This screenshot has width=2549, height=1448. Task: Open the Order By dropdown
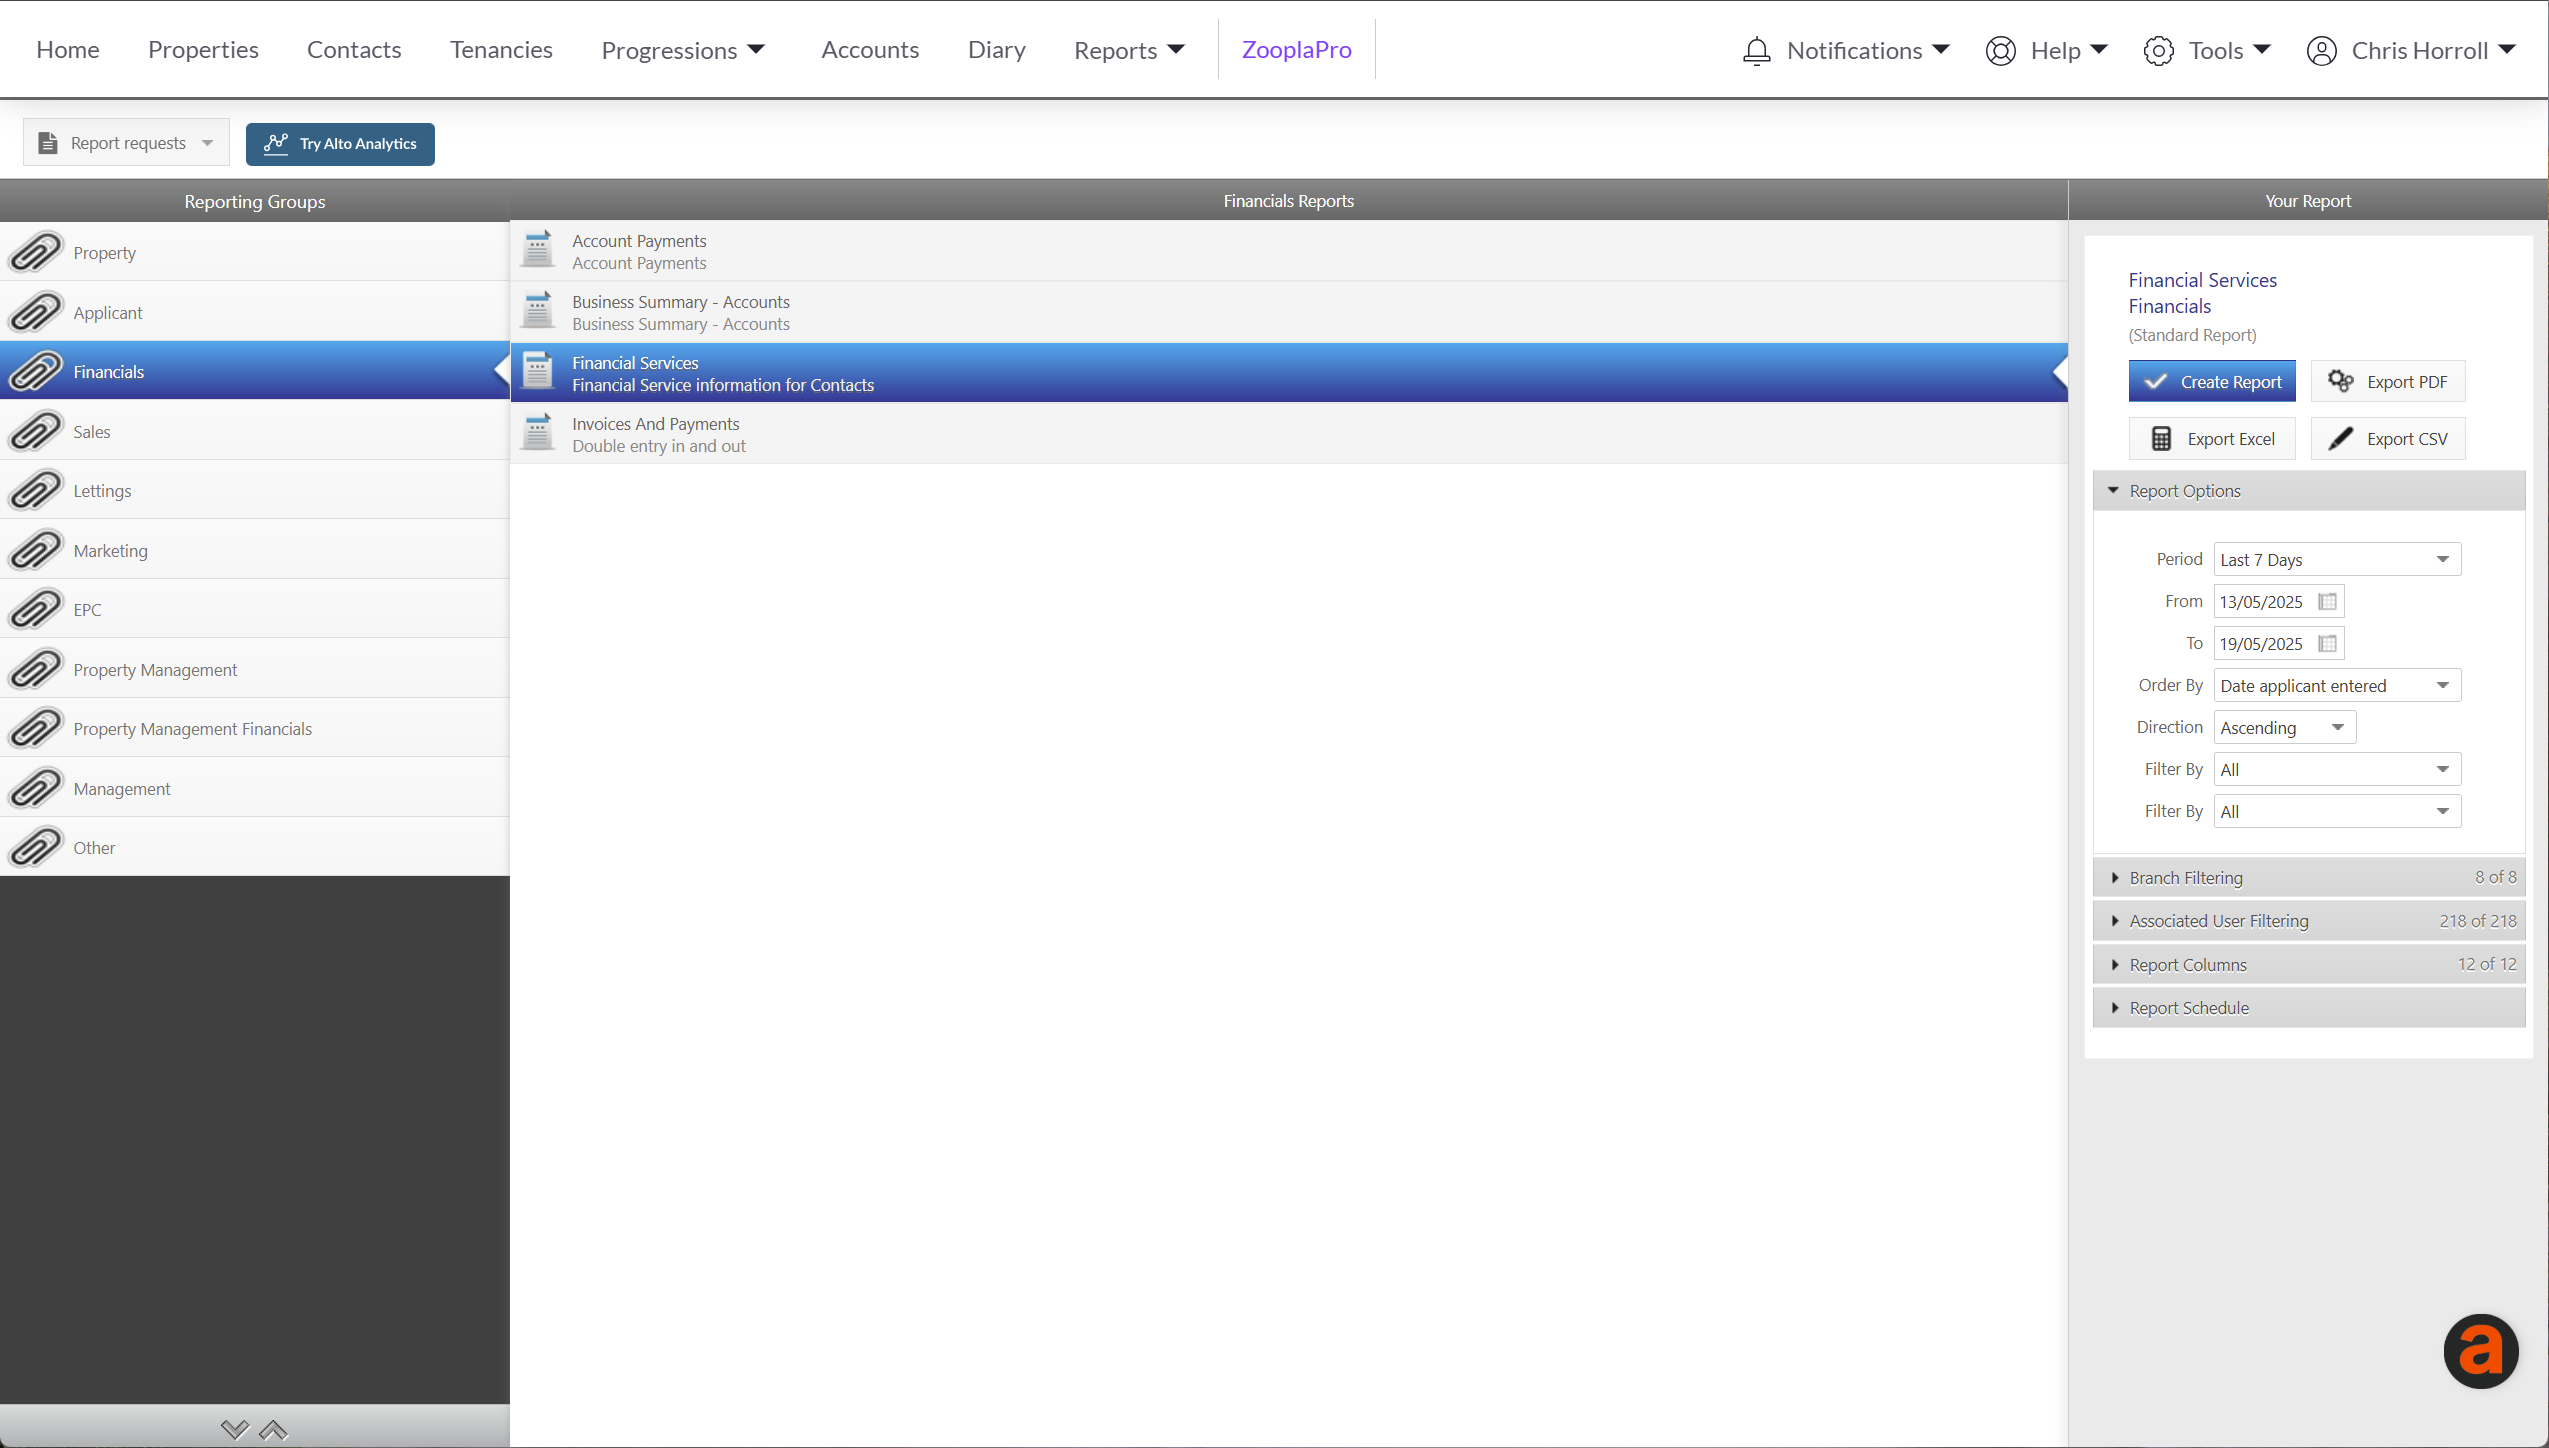[x=2337, y=686]
